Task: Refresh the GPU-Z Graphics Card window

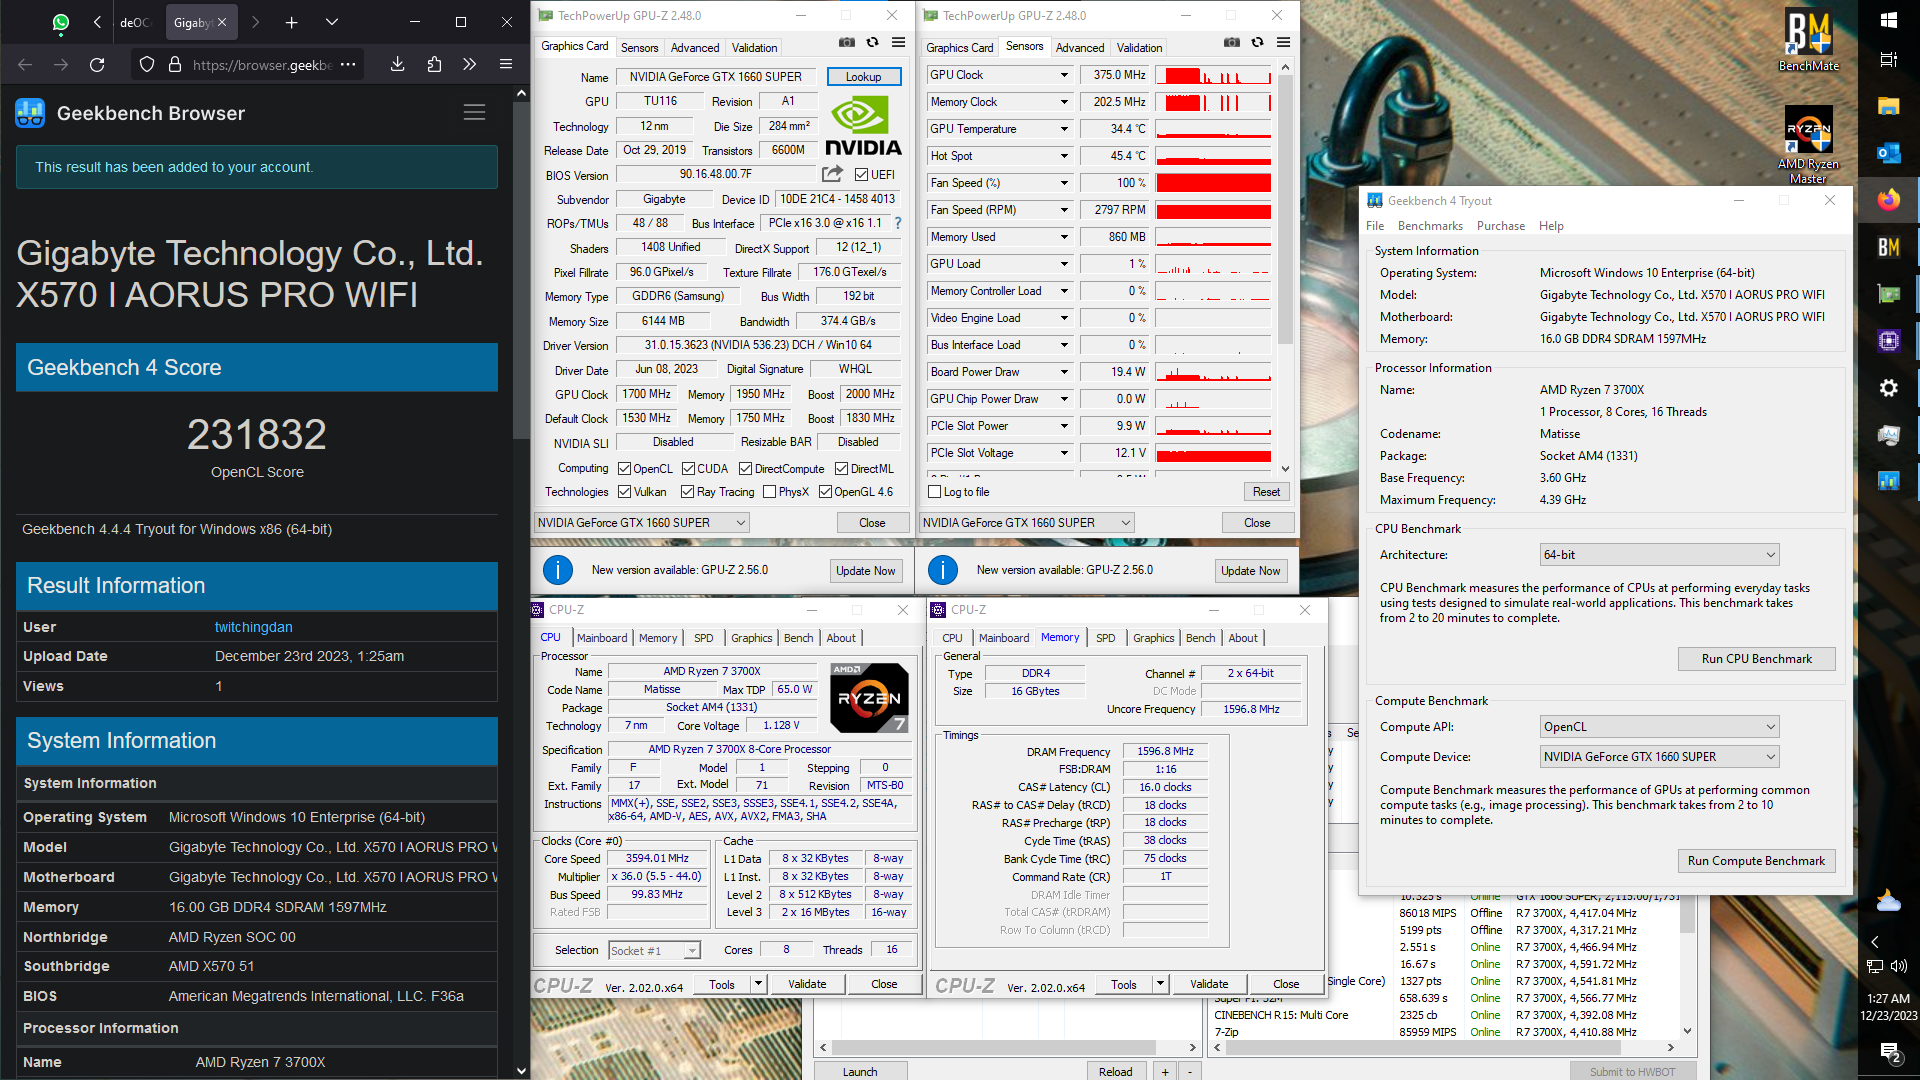Action: [872, 42]
